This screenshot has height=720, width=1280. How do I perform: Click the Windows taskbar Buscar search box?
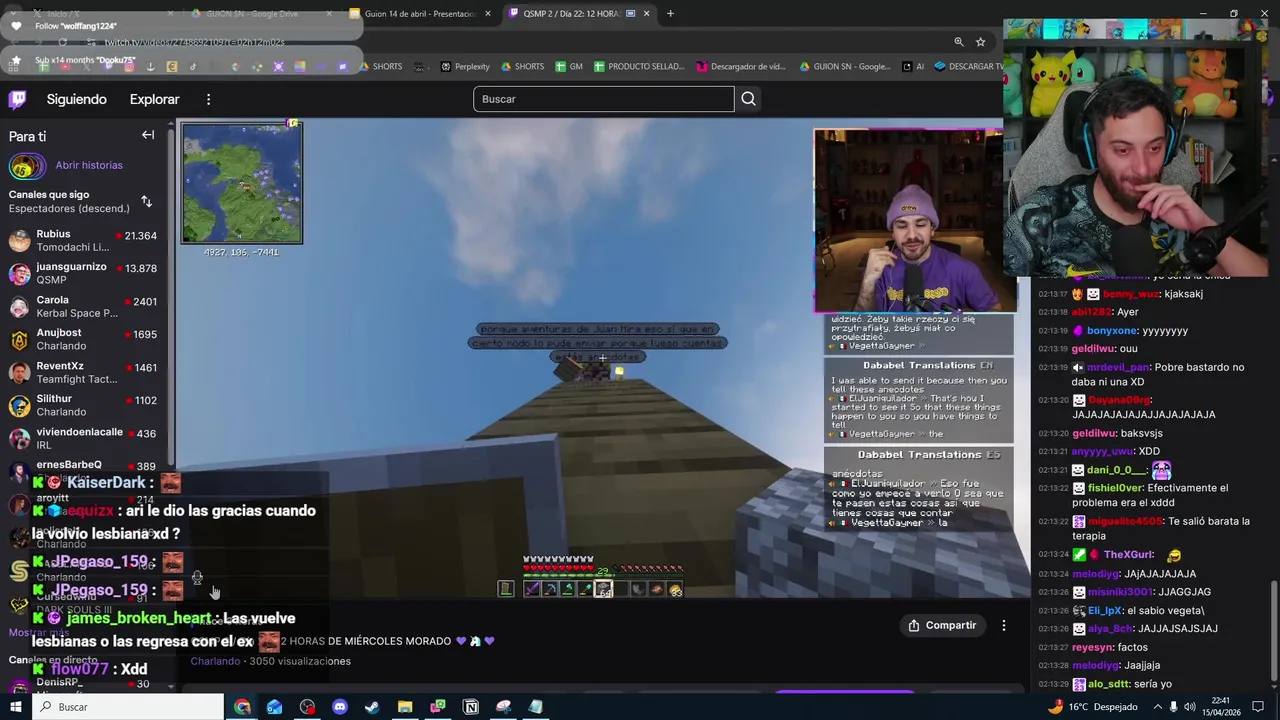click(128, 707)
